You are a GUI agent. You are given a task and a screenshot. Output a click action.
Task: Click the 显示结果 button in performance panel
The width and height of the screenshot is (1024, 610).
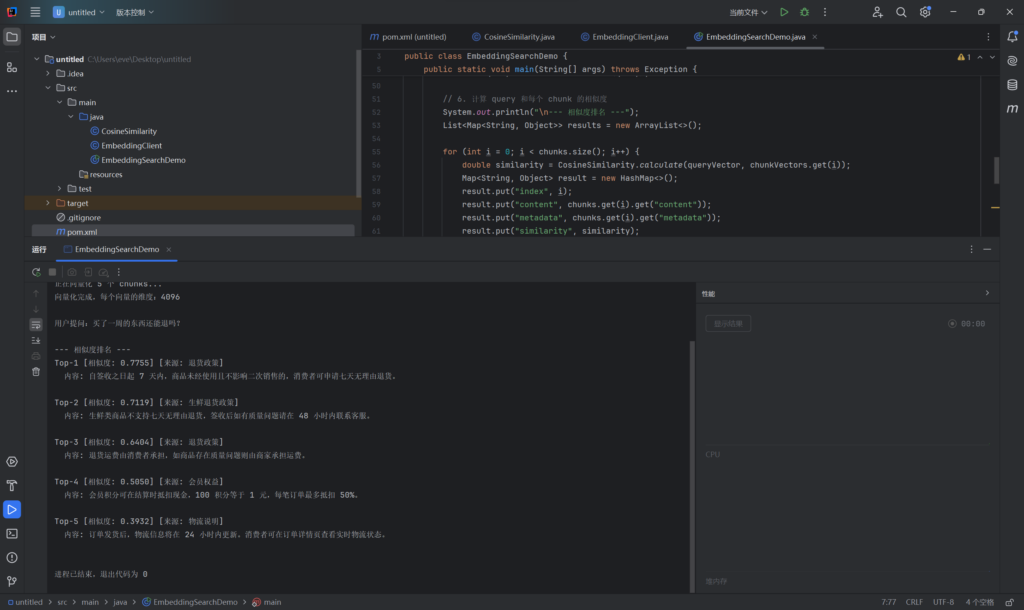[x=728, y=323]
